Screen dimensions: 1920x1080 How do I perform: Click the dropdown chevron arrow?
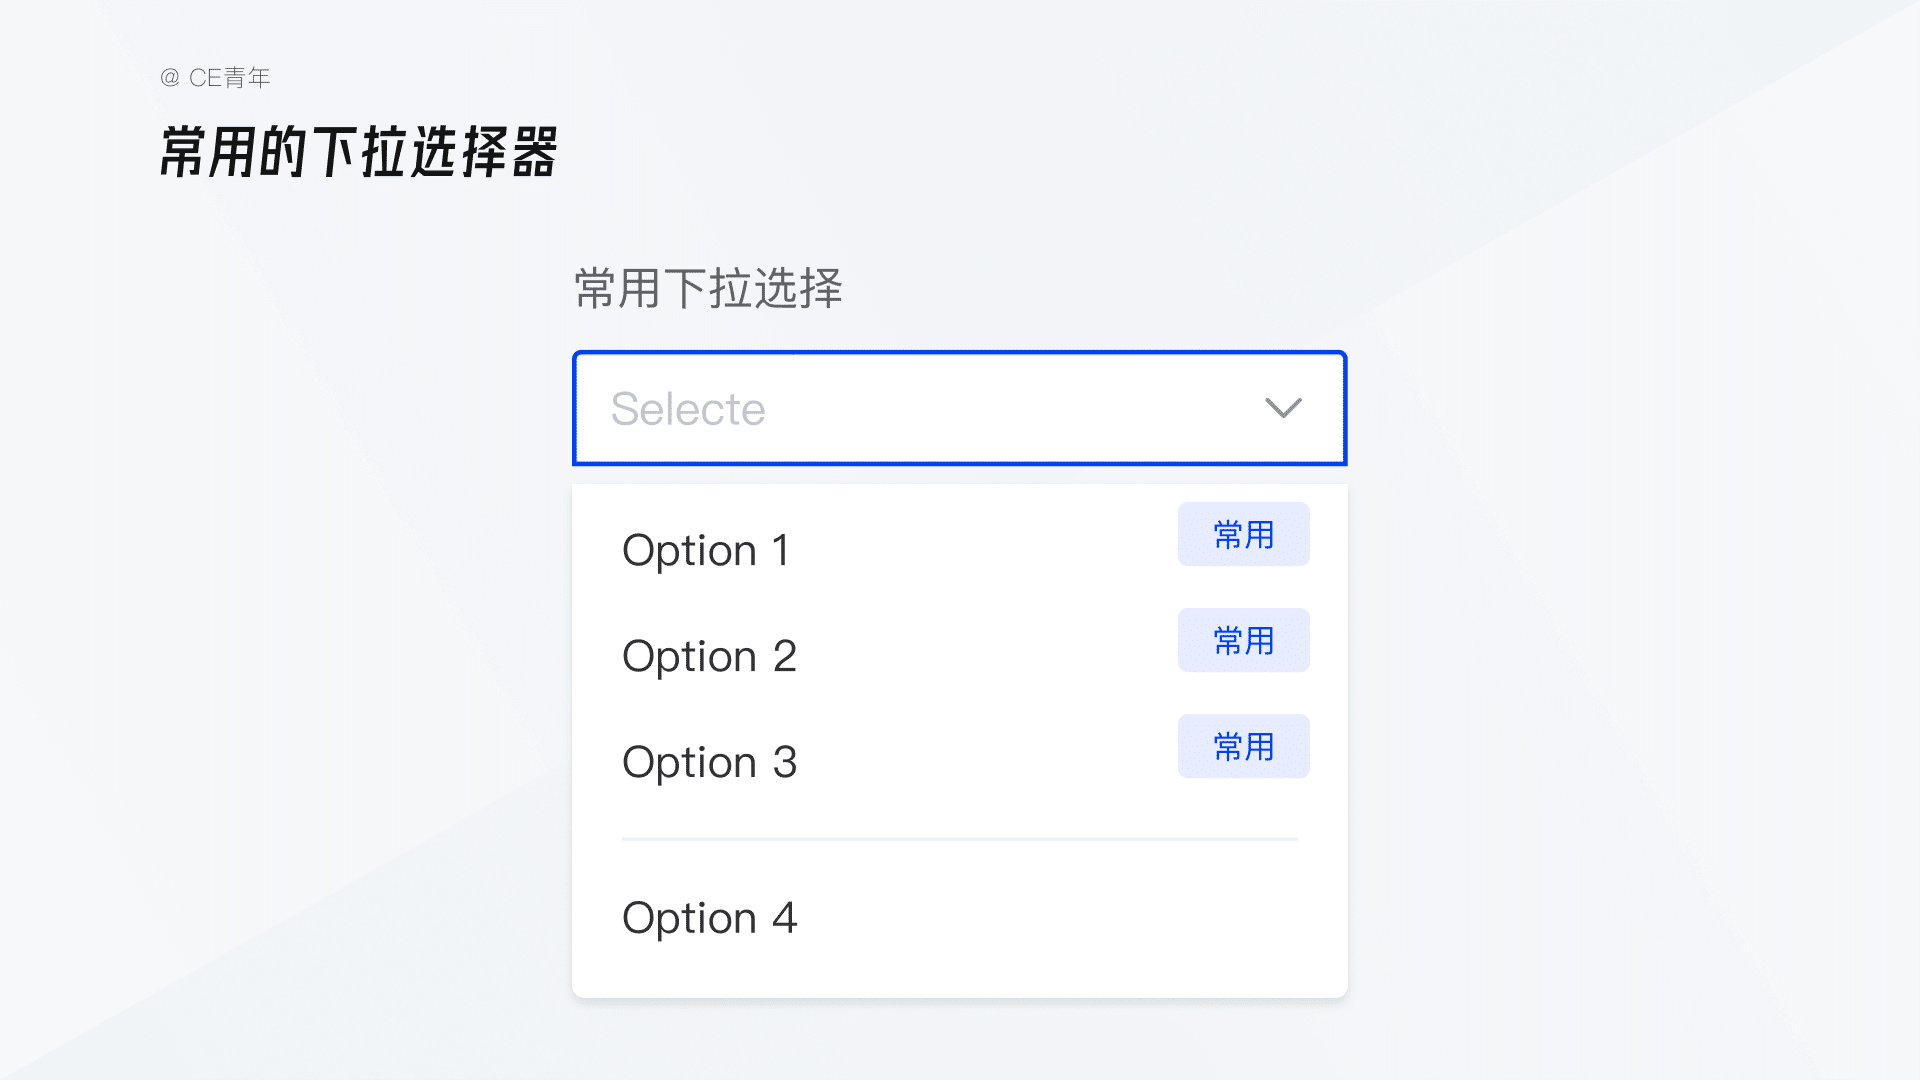1283,408
